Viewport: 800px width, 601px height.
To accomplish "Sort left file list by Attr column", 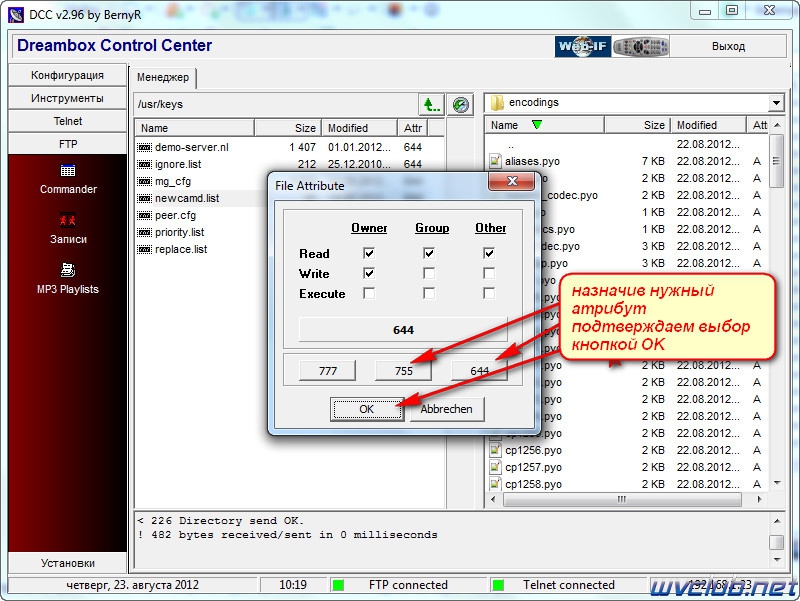I will (413, 128).
